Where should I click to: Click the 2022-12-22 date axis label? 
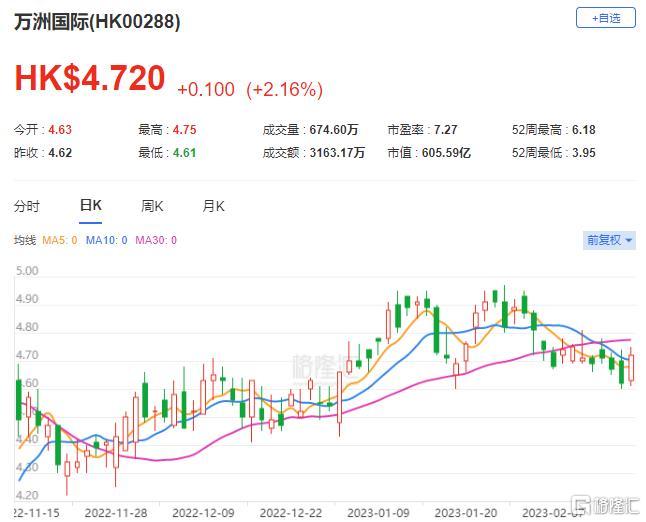(291, 513)
